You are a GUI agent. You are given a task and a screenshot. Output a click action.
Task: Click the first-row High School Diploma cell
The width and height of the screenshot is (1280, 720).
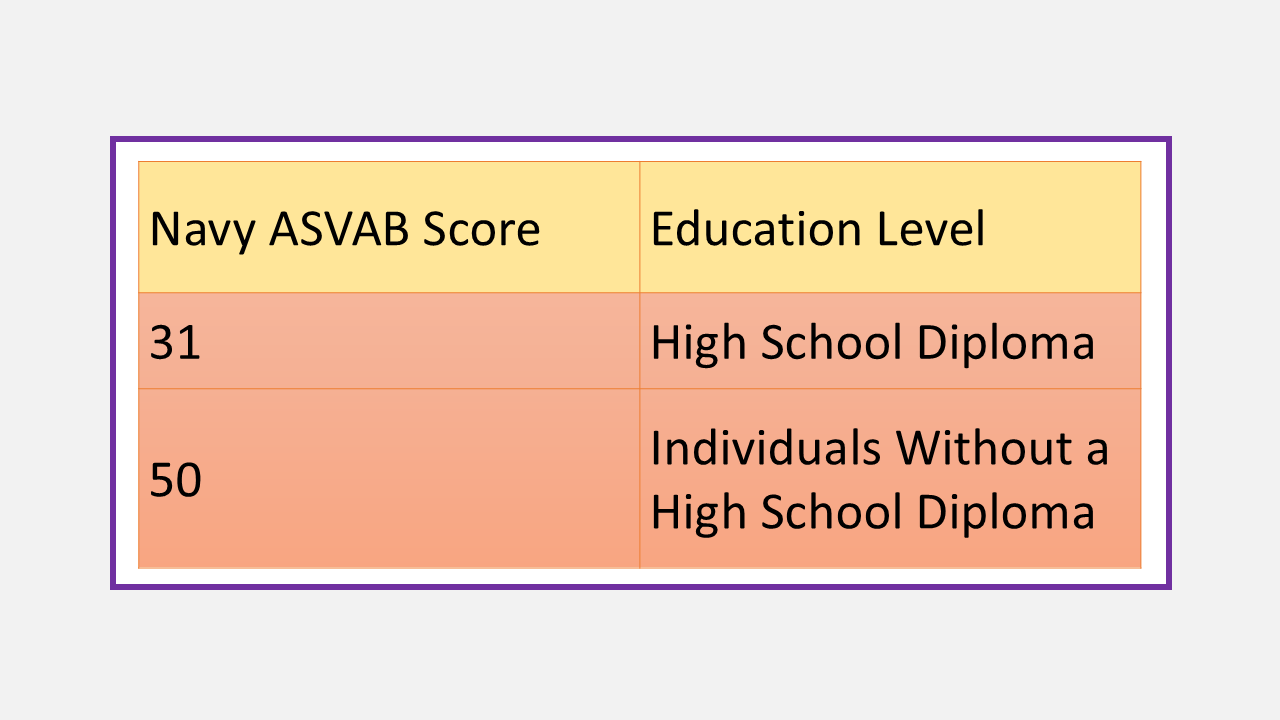pyautogui.click(x=889, y=342)
